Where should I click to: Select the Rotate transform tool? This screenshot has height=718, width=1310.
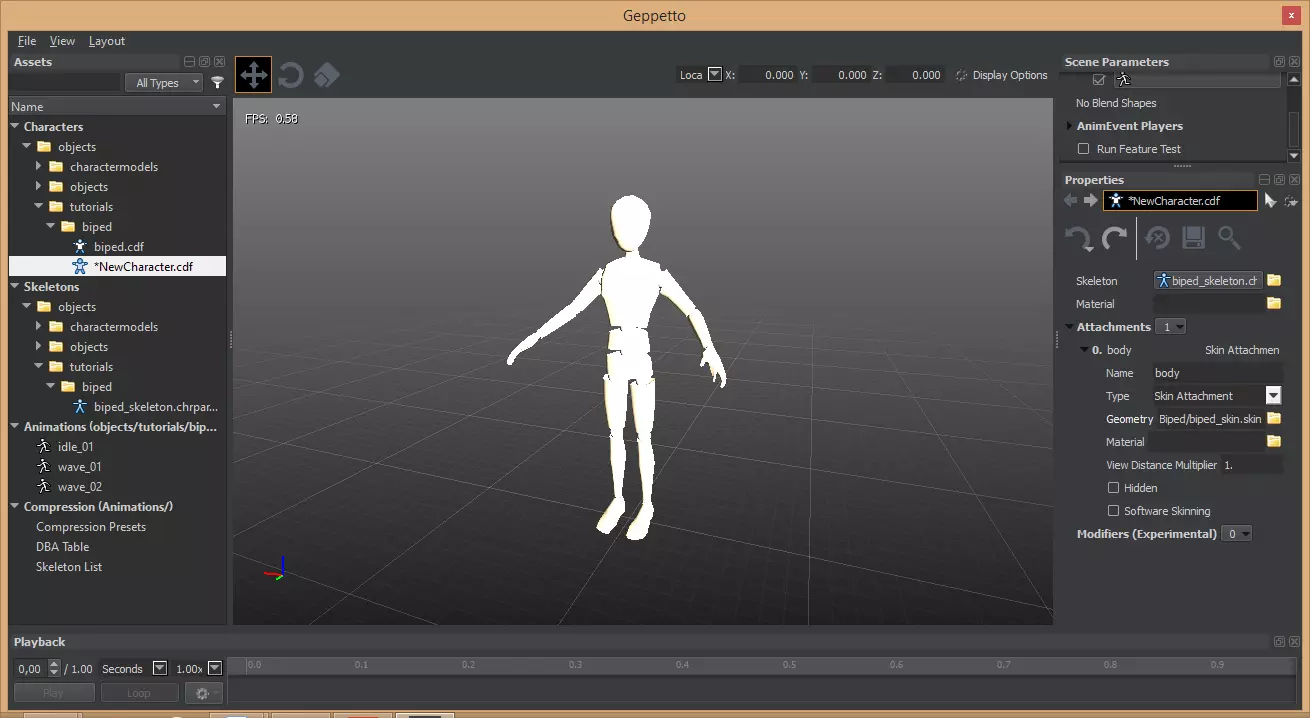[x=290, y=75]
